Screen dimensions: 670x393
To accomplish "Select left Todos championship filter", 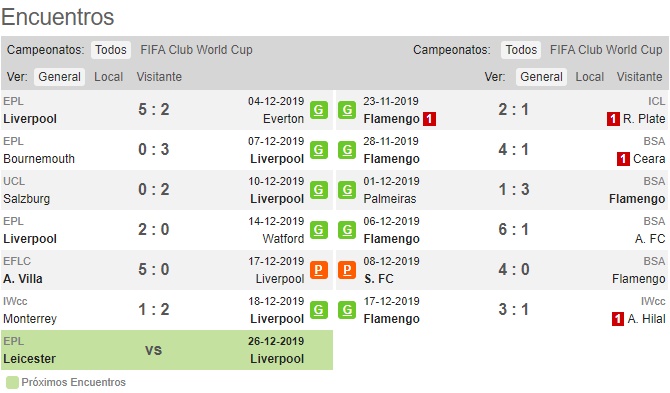I will (x=111, y=50).
